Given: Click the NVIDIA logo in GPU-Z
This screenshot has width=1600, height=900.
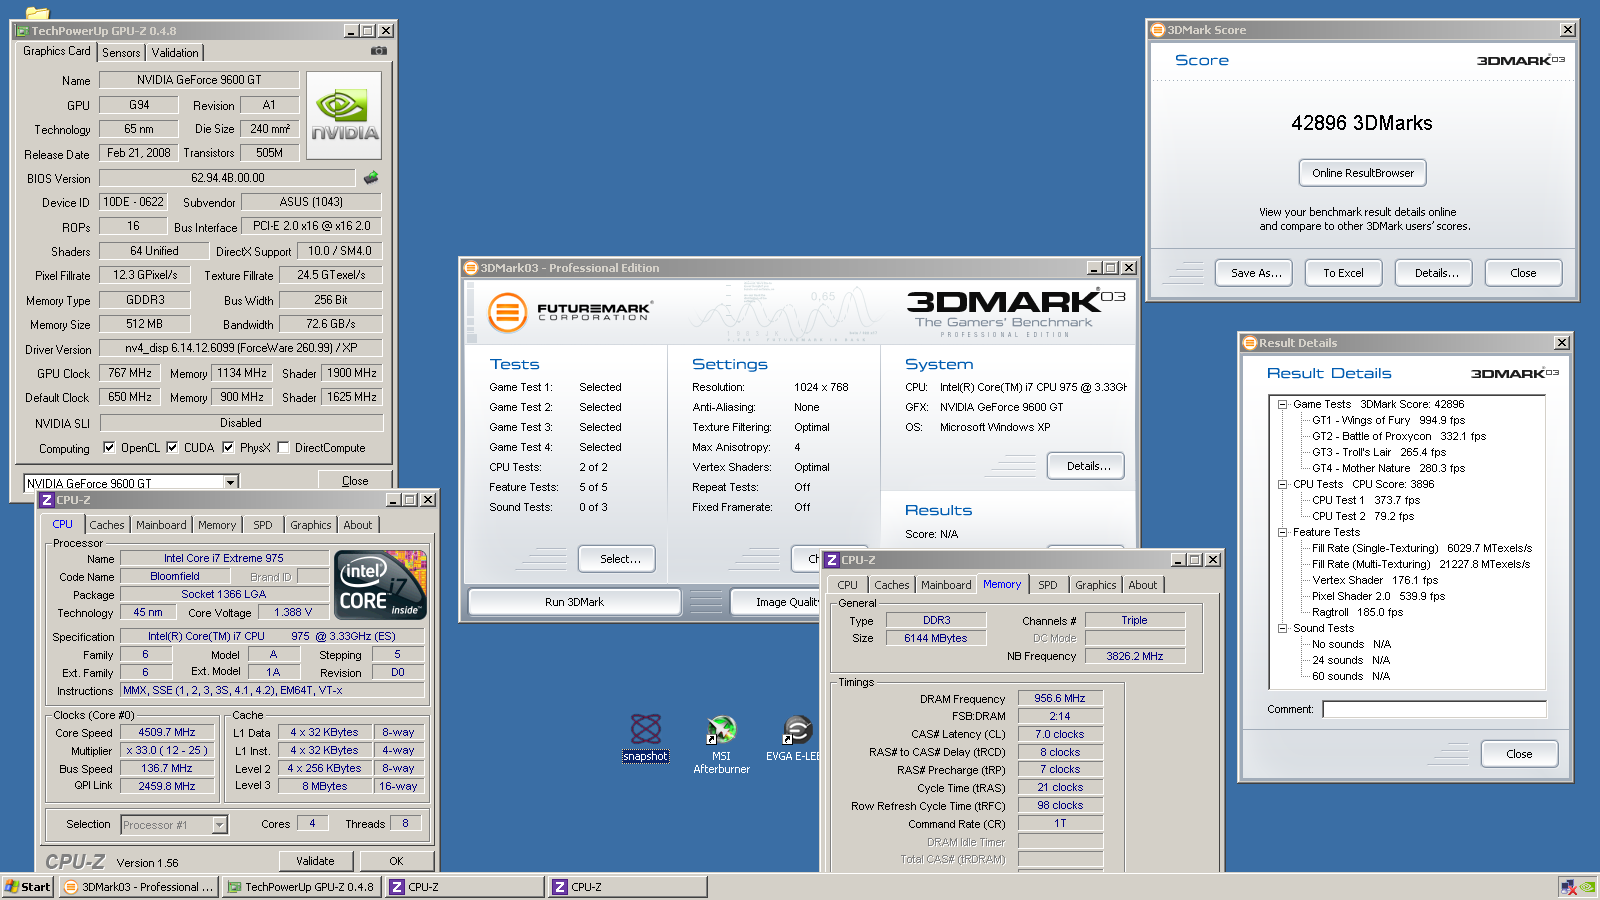Looking at the screenshot, I should (344, 115).
